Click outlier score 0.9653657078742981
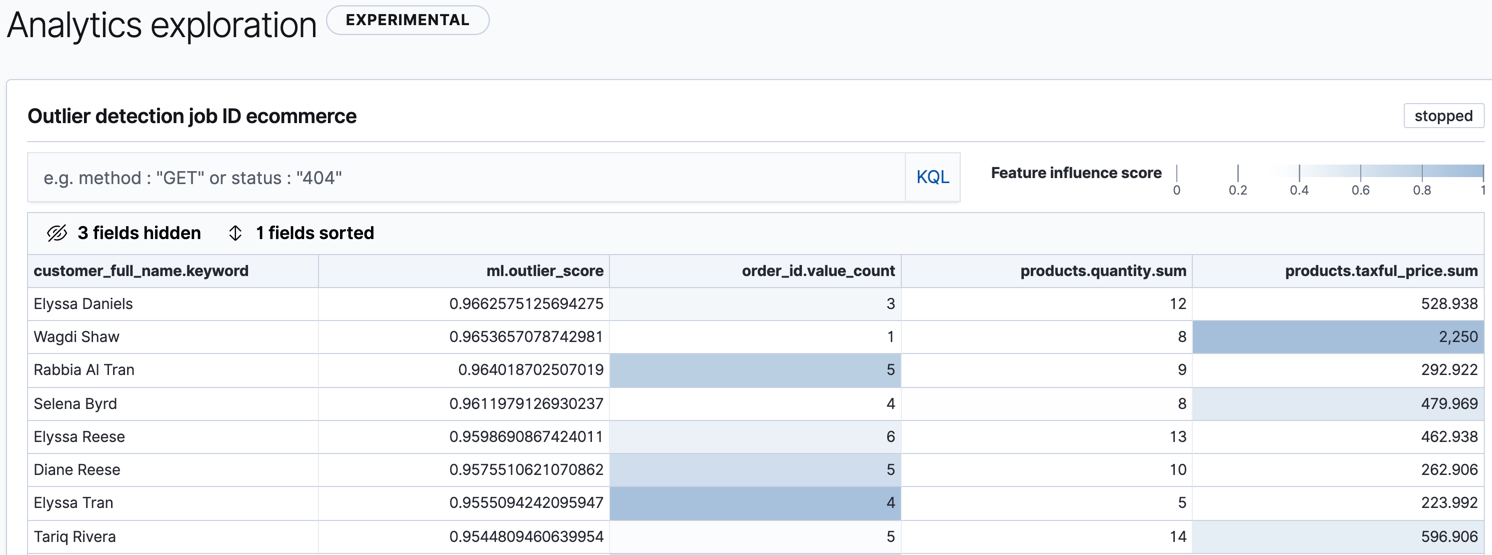The width and height of the screenshot is (1492, 555). point(464,337)
